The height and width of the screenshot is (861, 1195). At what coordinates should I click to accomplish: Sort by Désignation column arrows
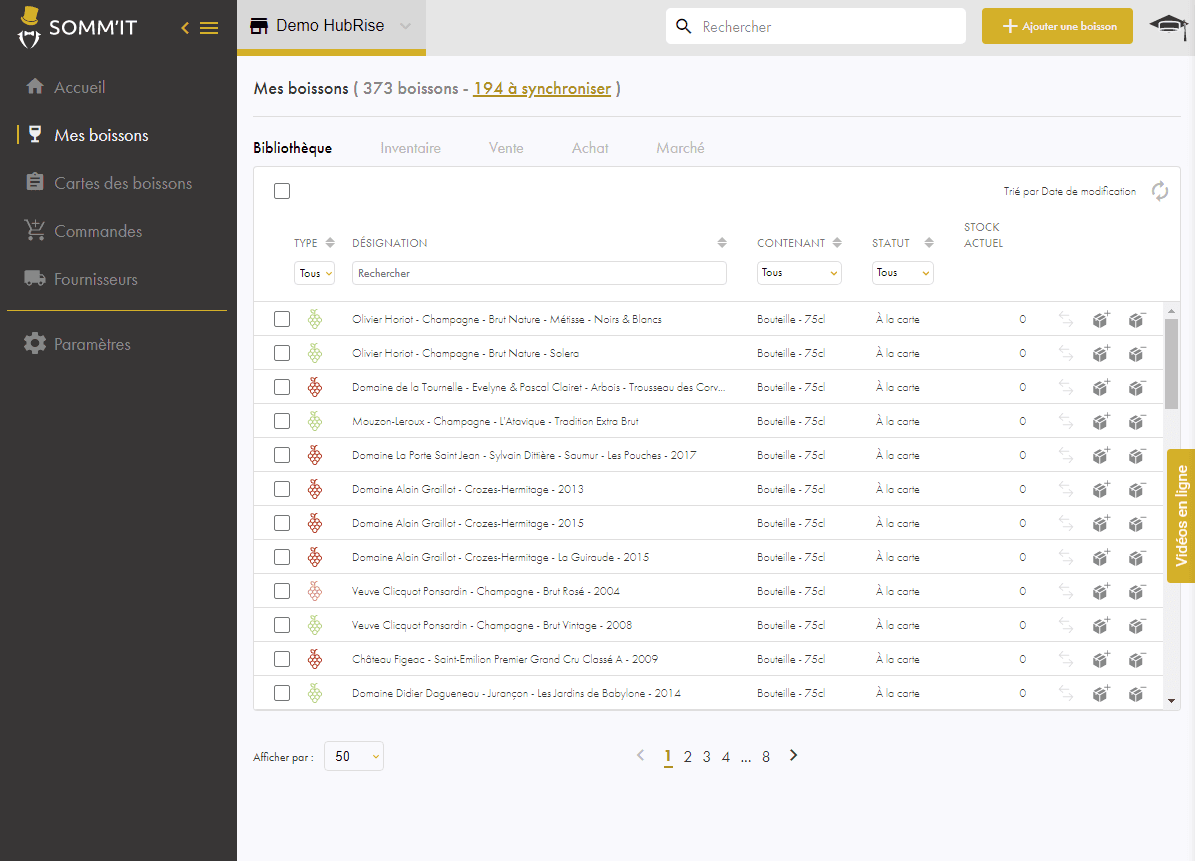point(722,243)
